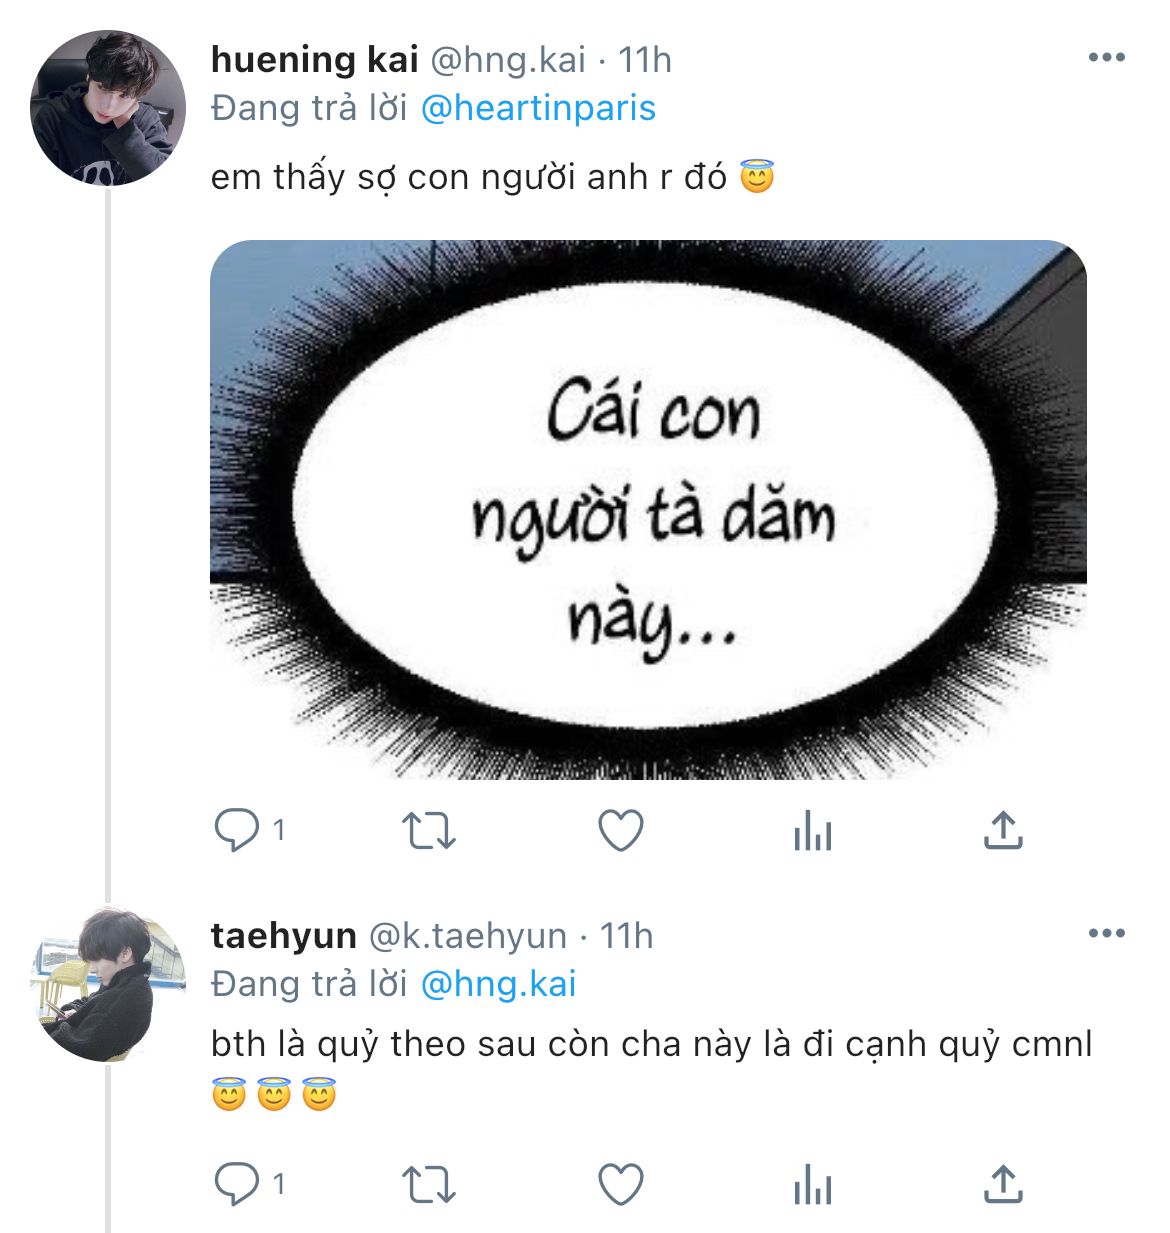Open the @heartinparis mention link
Viewport: 1170px width, 1233px height.
tap(538, 108)
